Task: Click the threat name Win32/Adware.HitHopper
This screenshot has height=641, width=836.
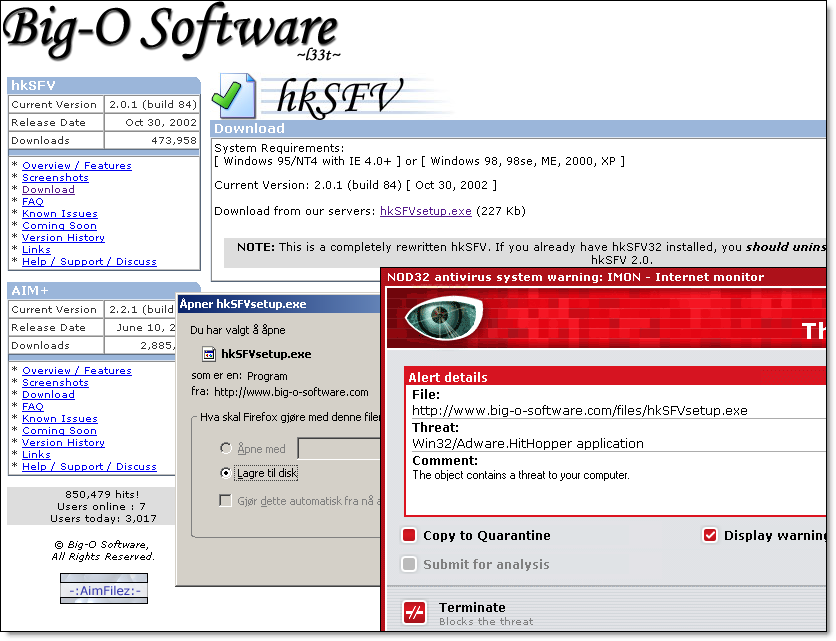Action: [x=528, y=444]
